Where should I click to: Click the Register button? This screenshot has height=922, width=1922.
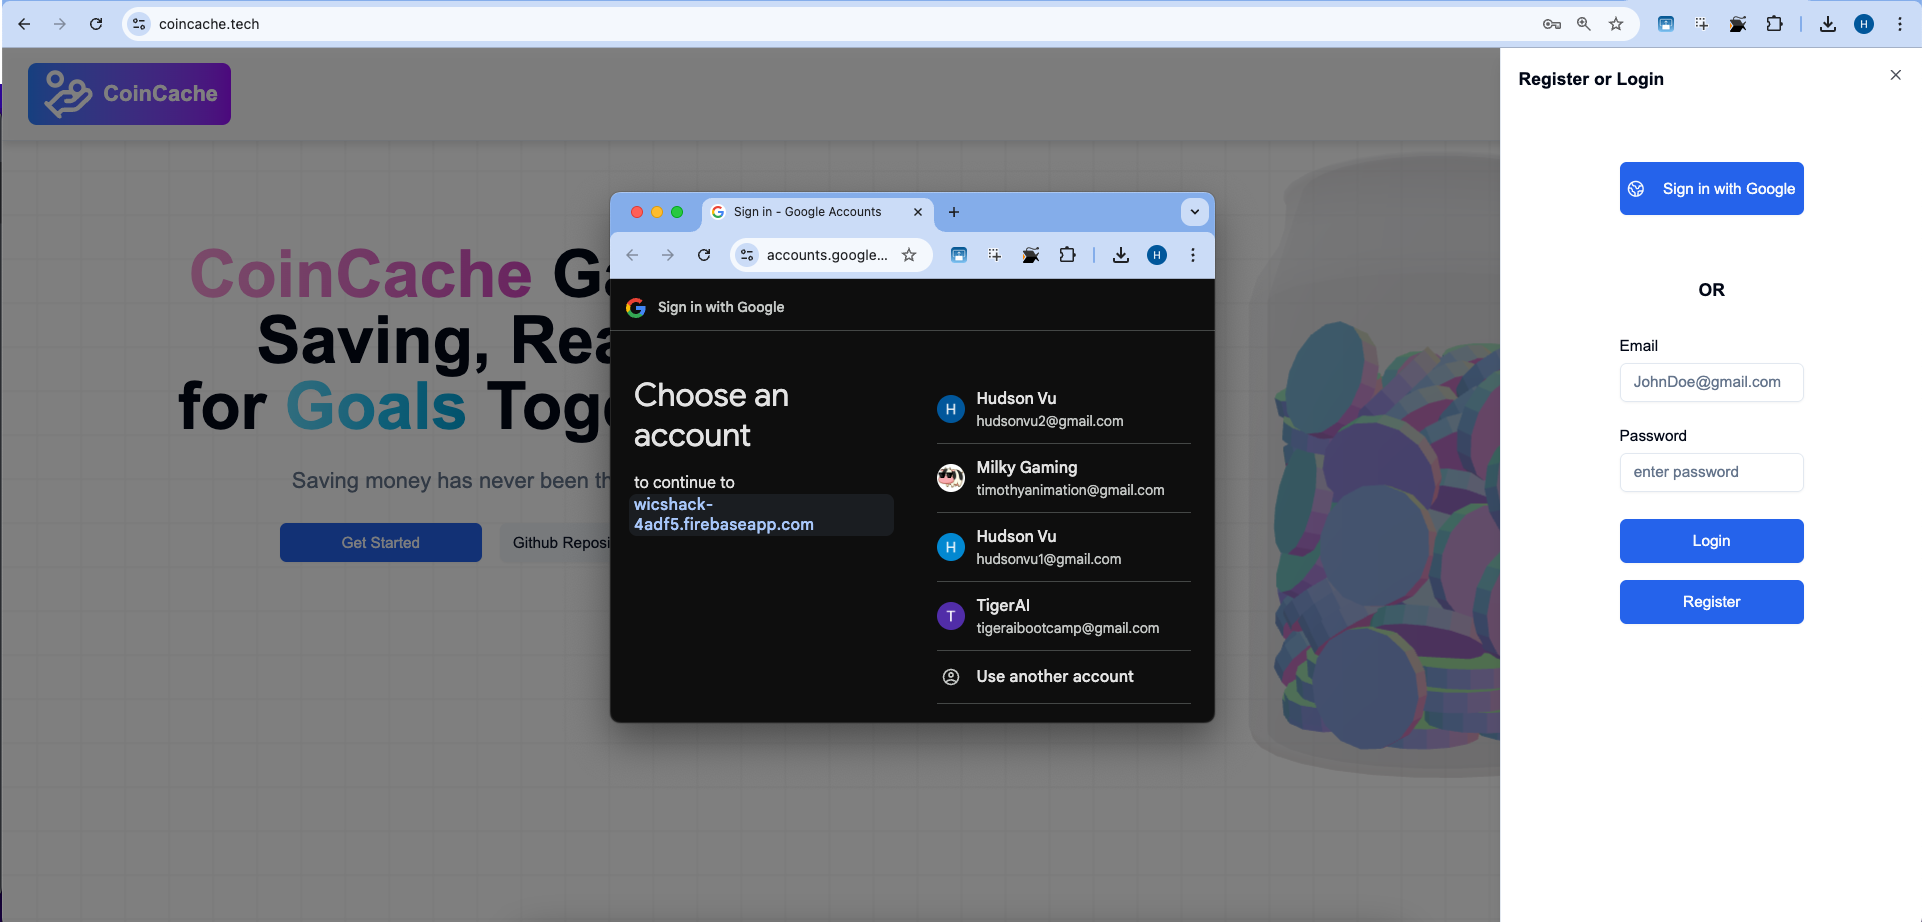pos(1712,602)
